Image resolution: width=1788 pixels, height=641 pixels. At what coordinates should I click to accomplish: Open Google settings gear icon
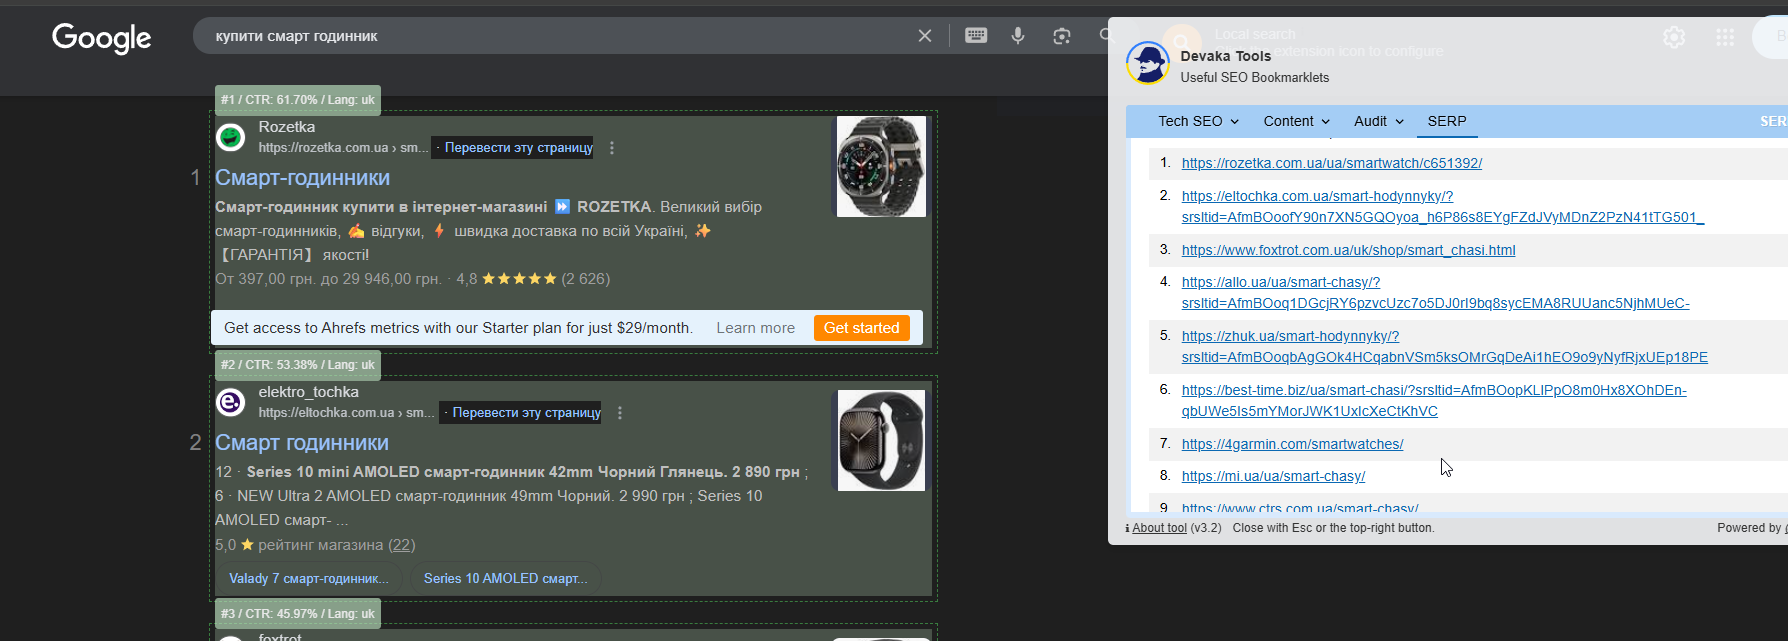(1674, 37)
